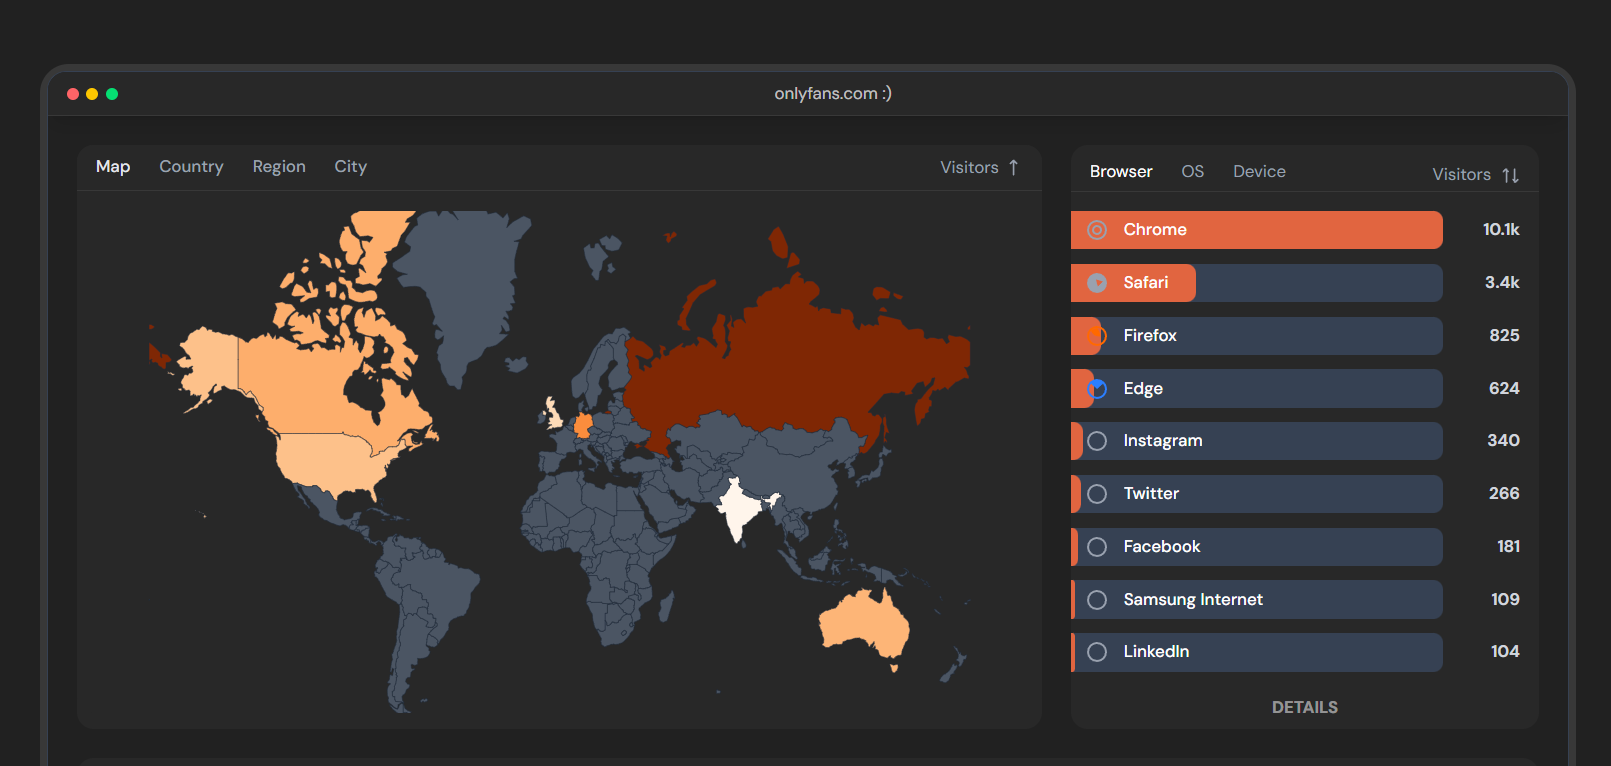Select the Facebook row
This screenshot has height=766, width=1611.
pyautogui.click(x=1256, y=547)
